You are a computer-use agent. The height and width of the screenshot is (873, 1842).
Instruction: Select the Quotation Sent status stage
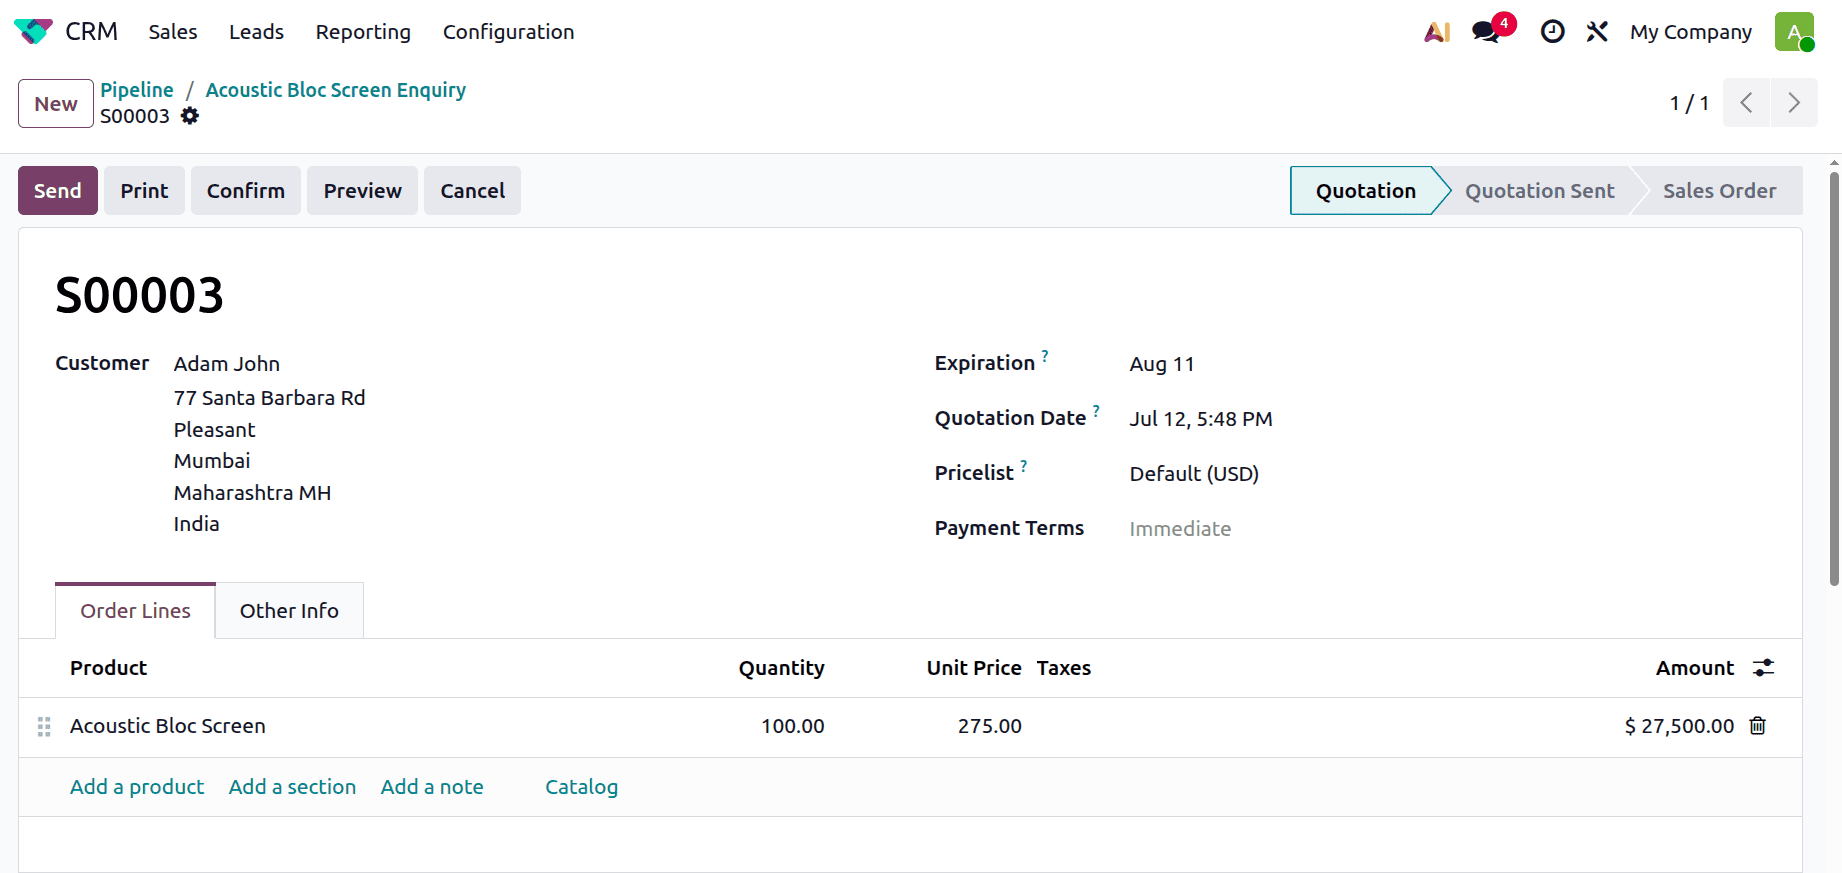[x=1539, y=191]
